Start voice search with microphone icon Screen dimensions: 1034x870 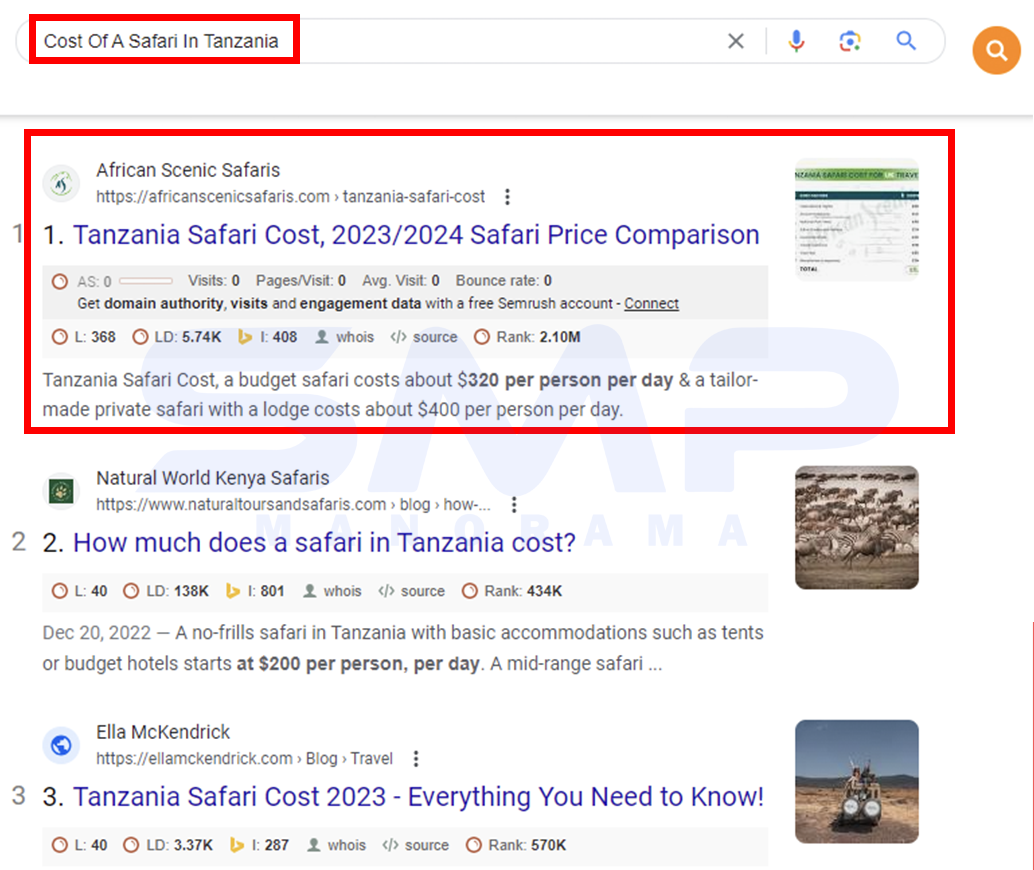(796, 41)
